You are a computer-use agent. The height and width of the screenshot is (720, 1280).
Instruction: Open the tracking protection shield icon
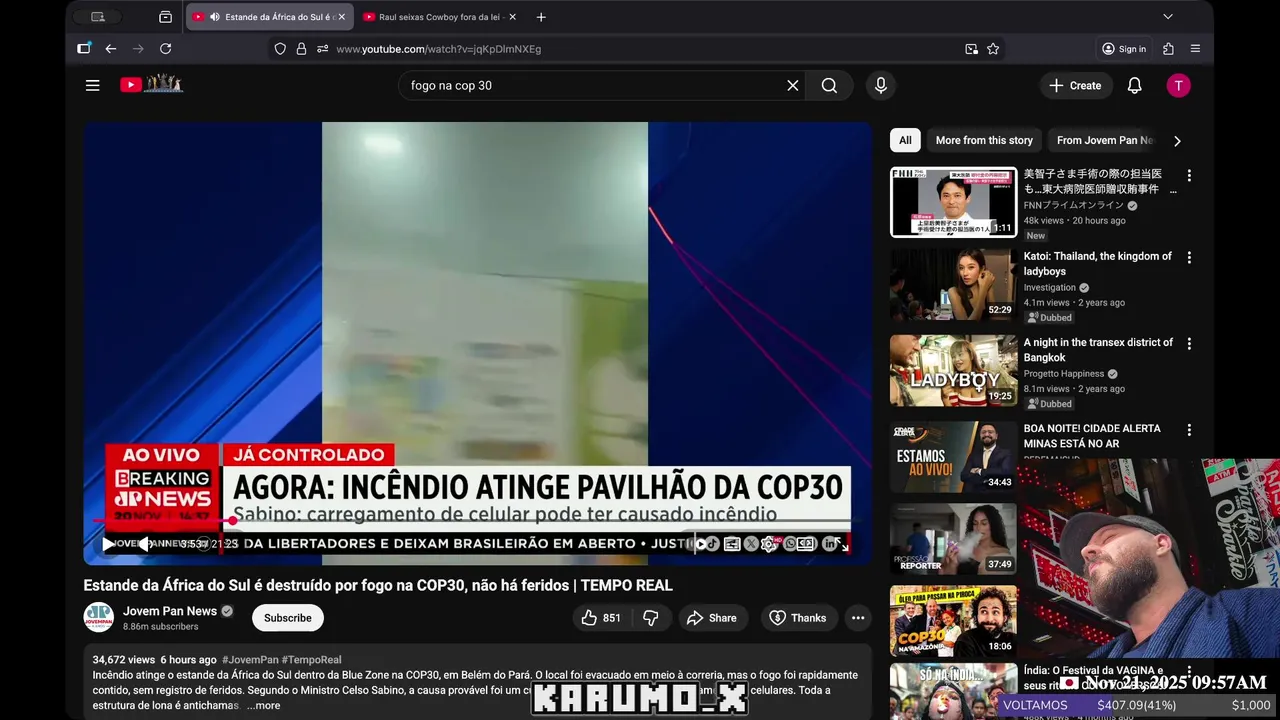[280, 48]
